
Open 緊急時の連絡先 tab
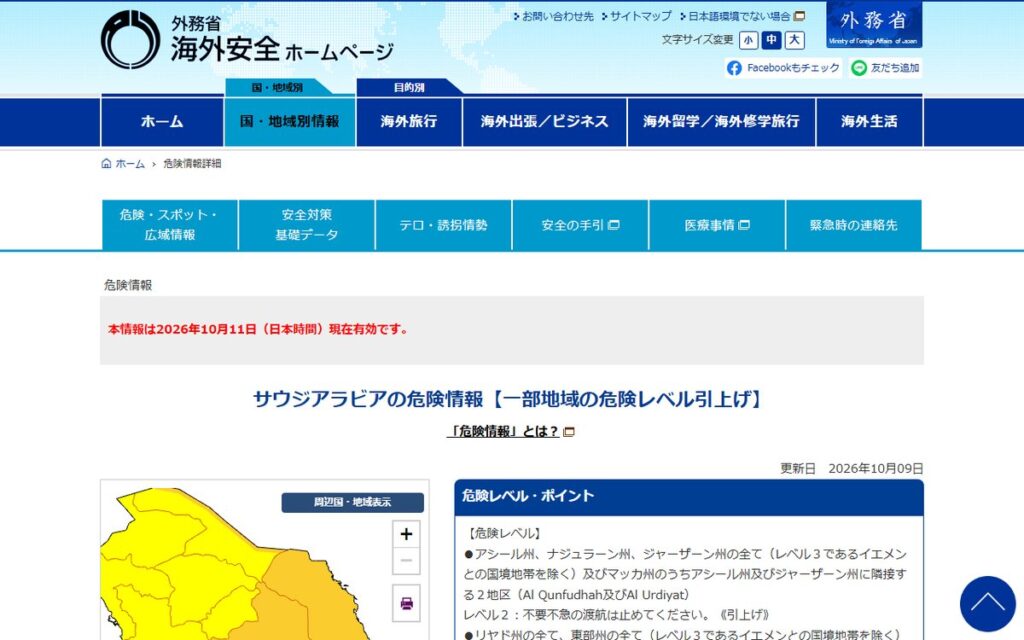[854, 225]
